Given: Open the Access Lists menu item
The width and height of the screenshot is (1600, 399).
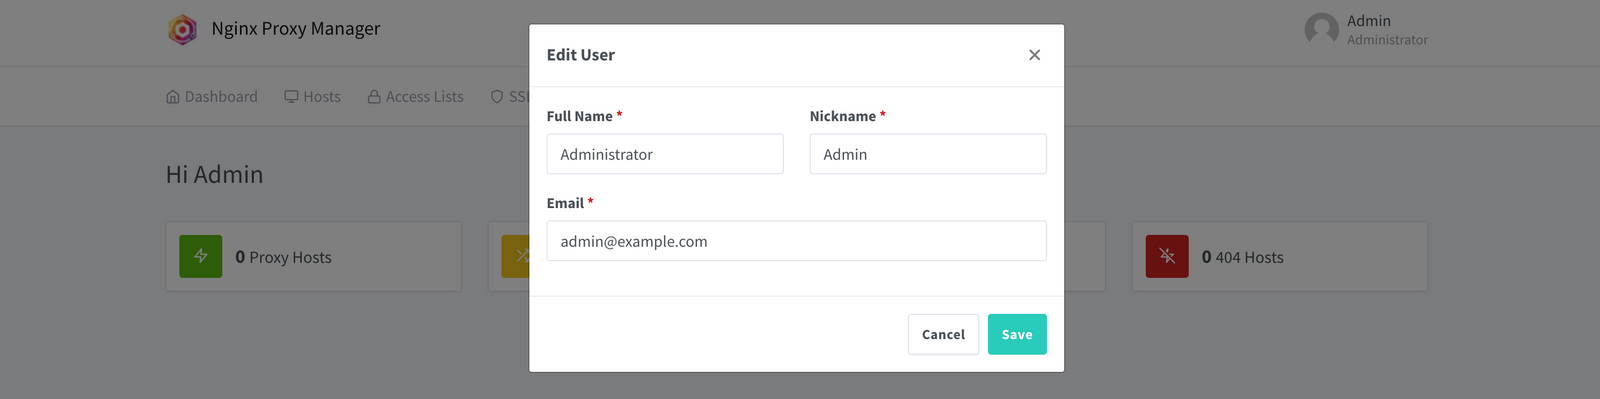Looking at the screenshot, I should (x=416, y=97).
